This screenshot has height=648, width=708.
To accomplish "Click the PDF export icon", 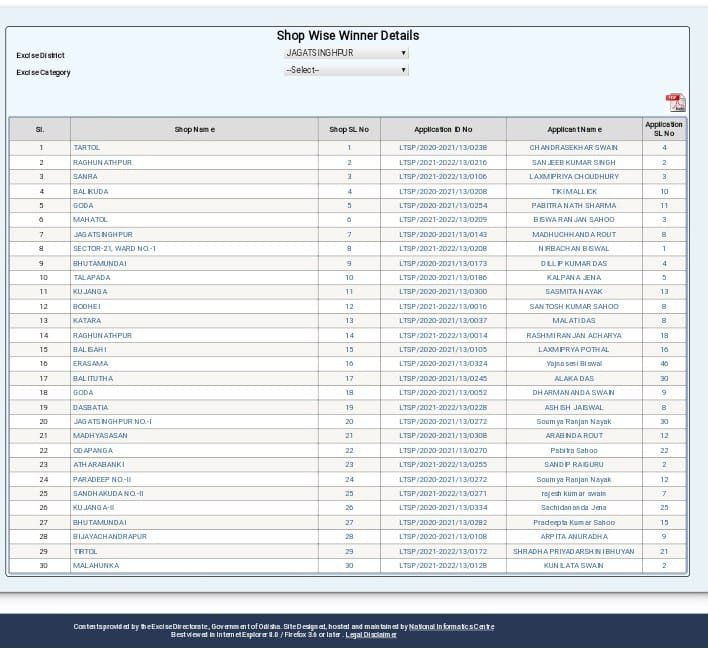I will tap(676, 102).
